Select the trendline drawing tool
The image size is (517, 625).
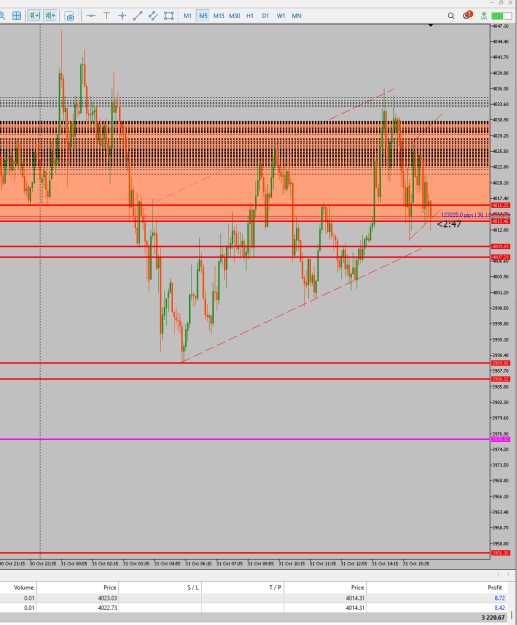(x=138, y=16)
